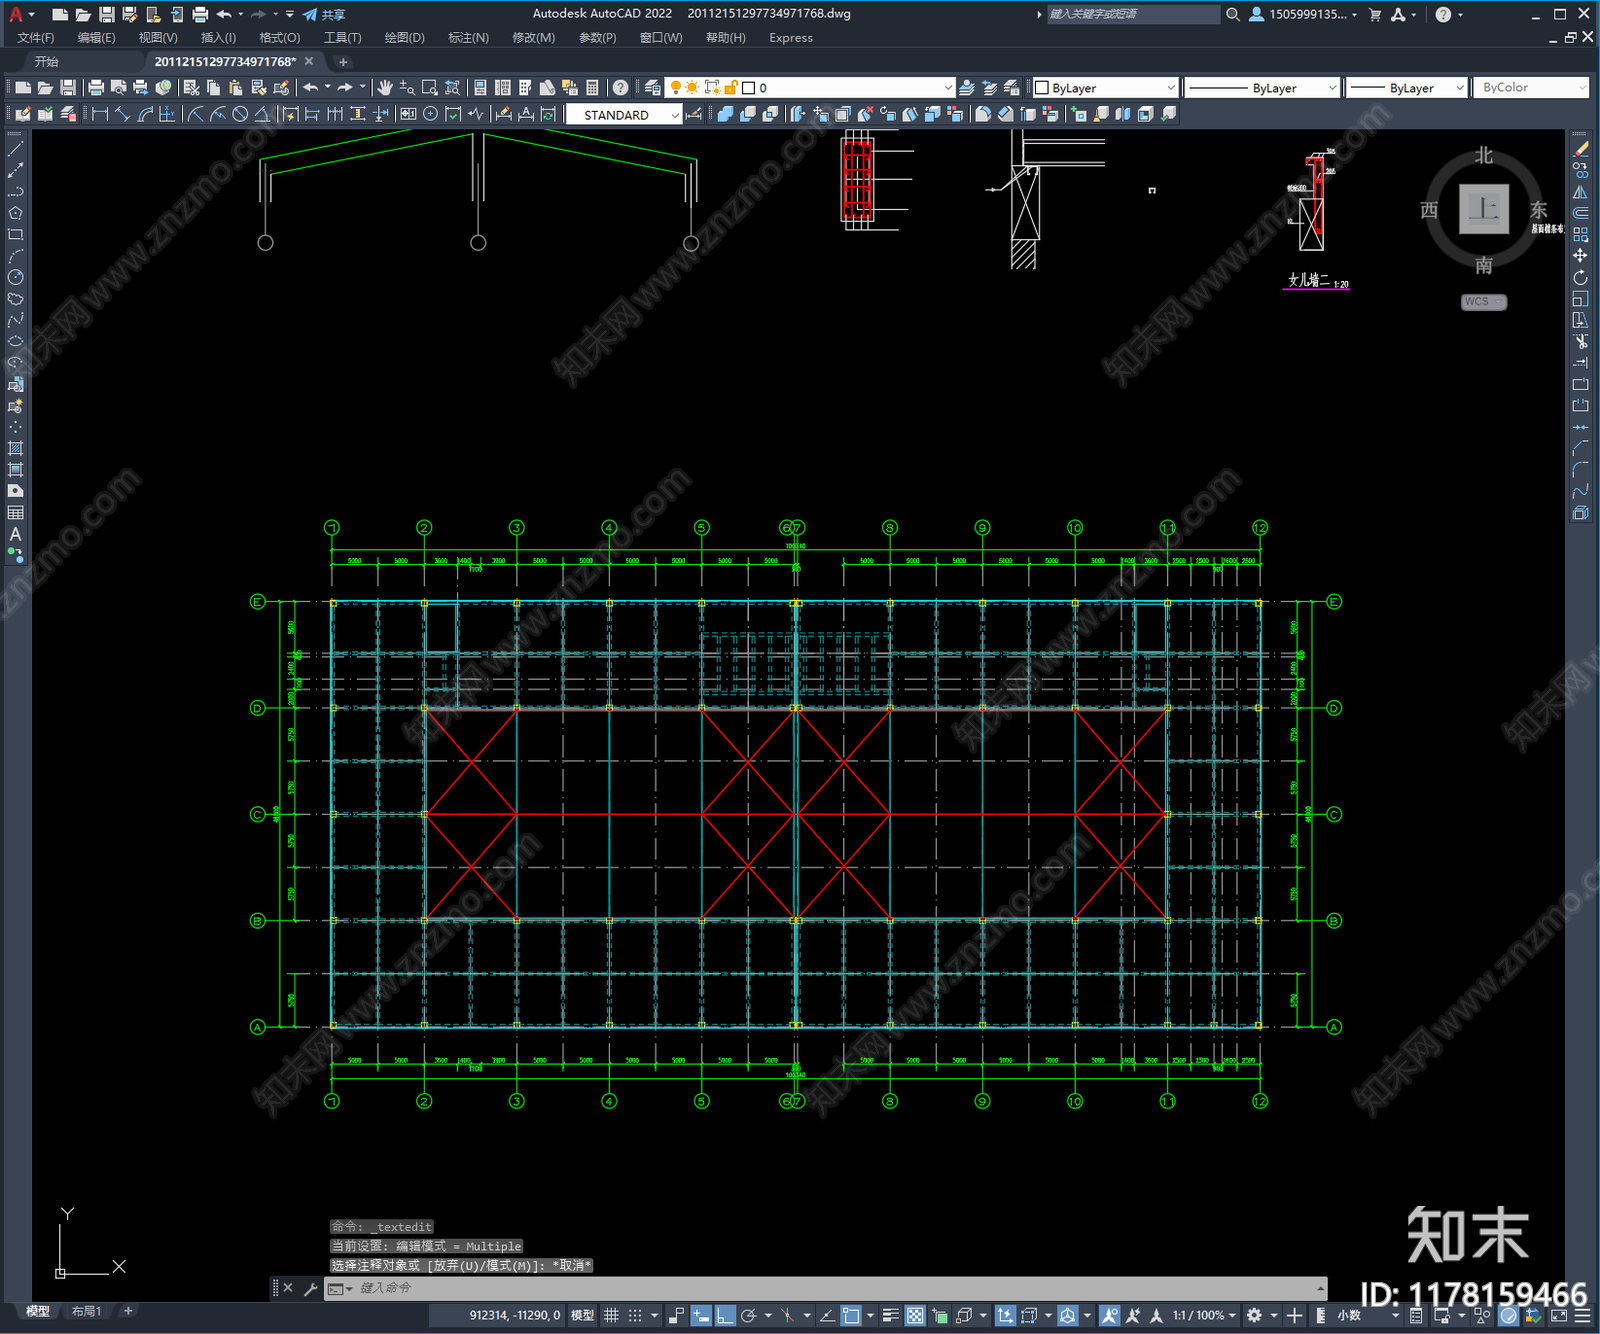Click the 模型 model space status button
Screen dimensions: 1600x1334
583,1315
